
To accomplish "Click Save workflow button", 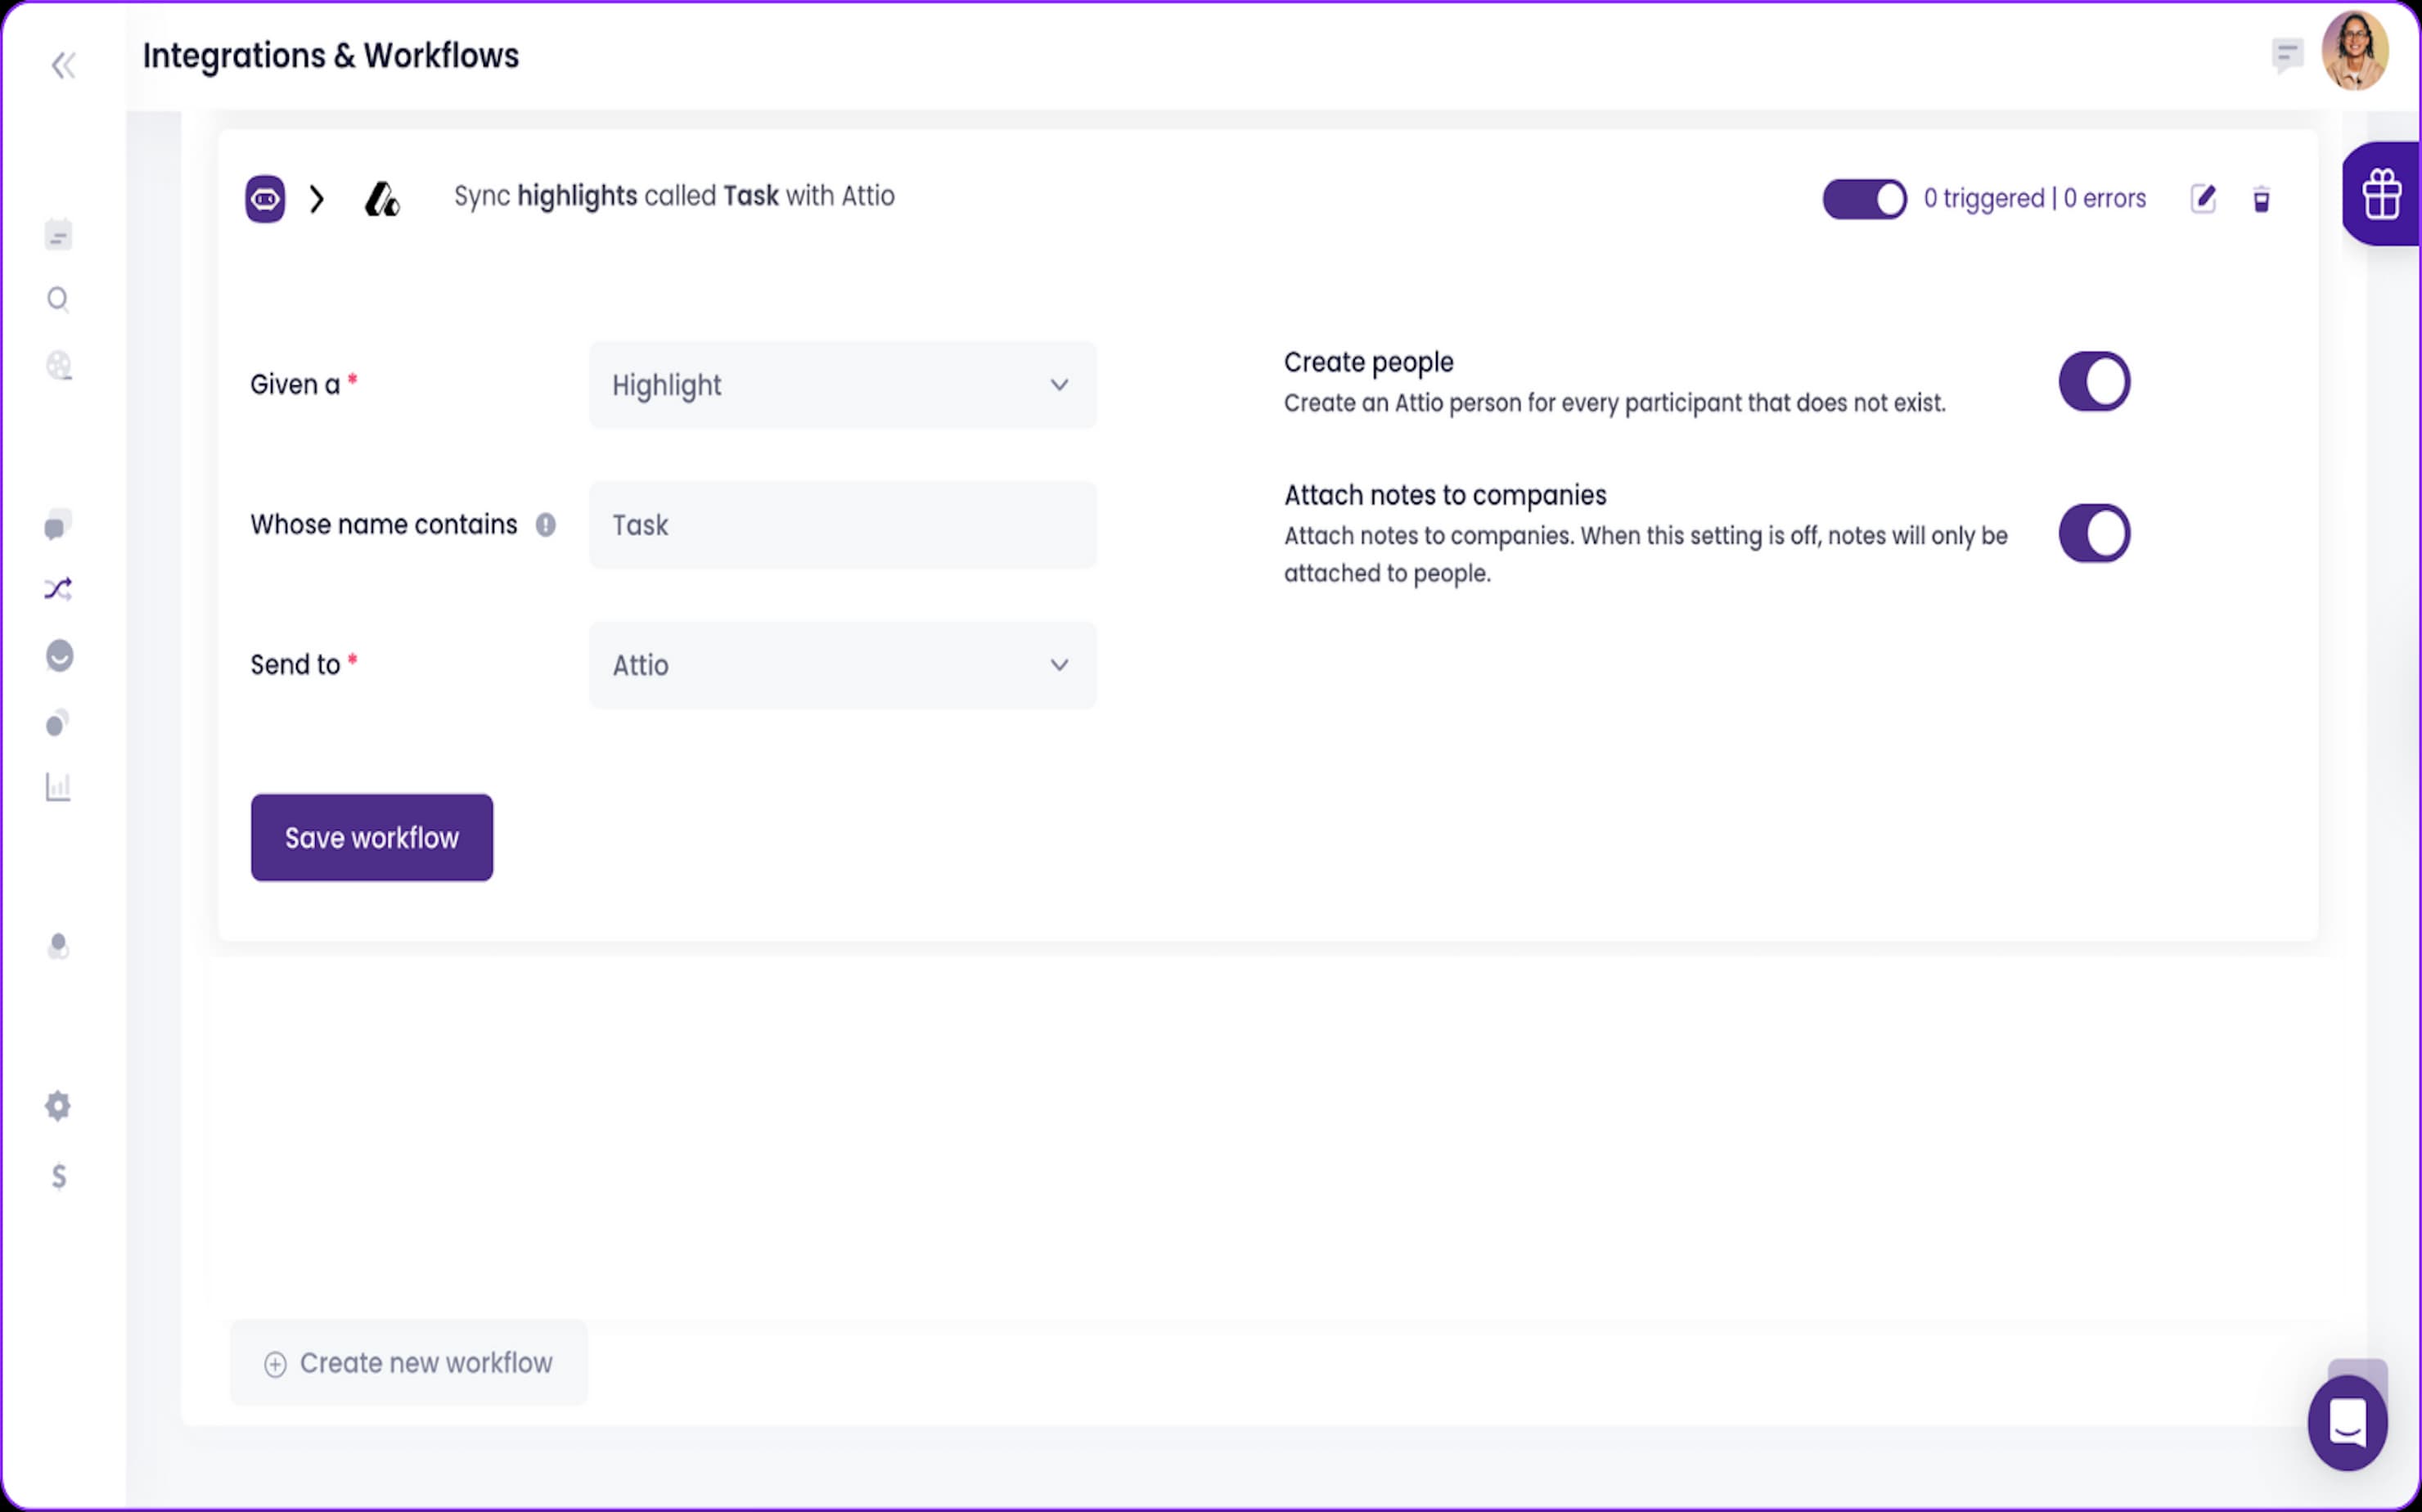I will 371,837.
